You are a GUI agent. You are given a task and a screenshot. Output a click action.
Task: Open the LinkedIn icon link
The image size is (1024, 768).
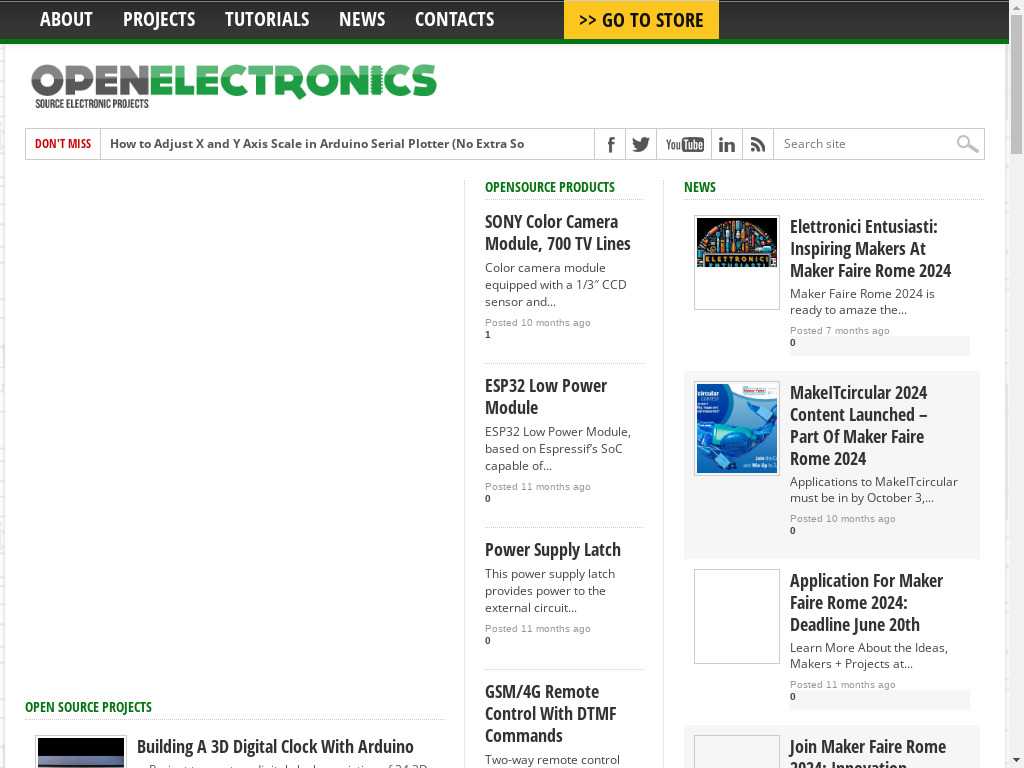pos(726,144)
